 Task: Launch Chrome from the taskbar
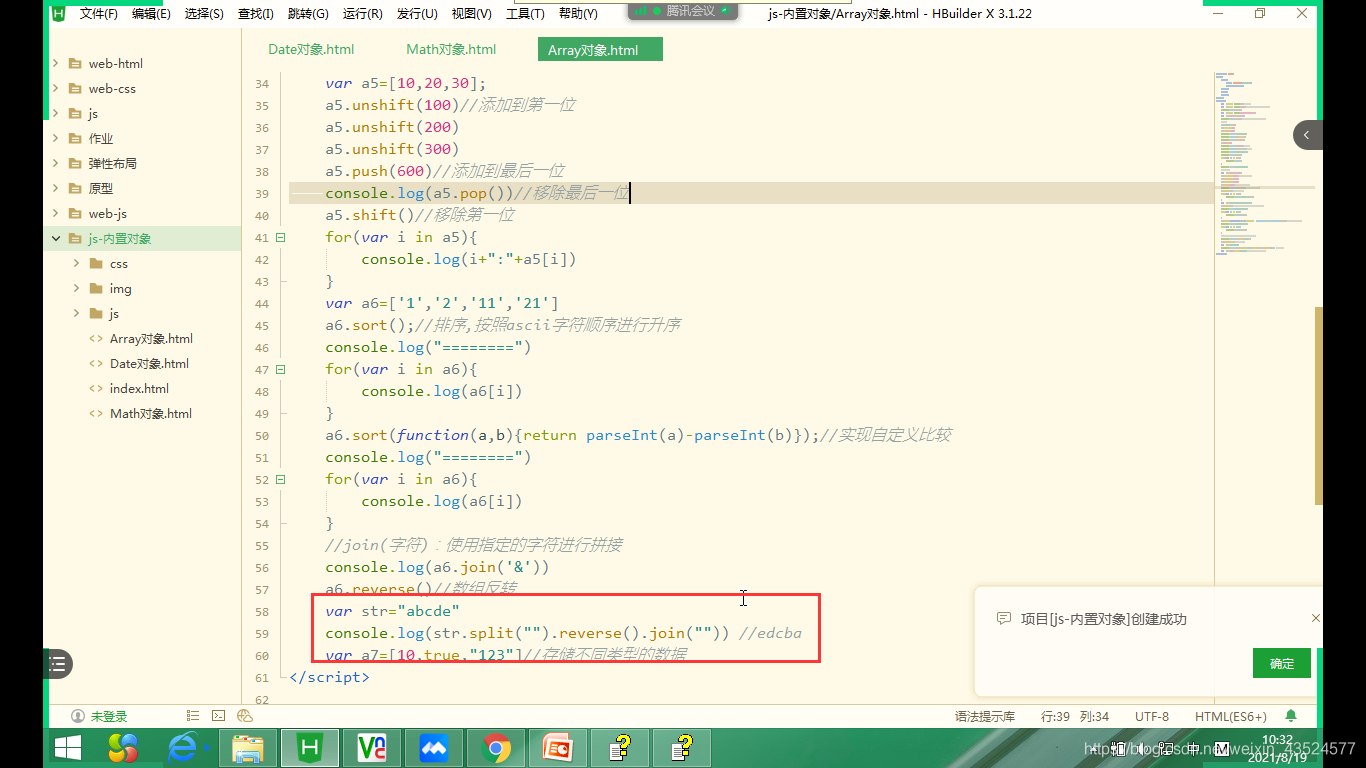[497, 748]
